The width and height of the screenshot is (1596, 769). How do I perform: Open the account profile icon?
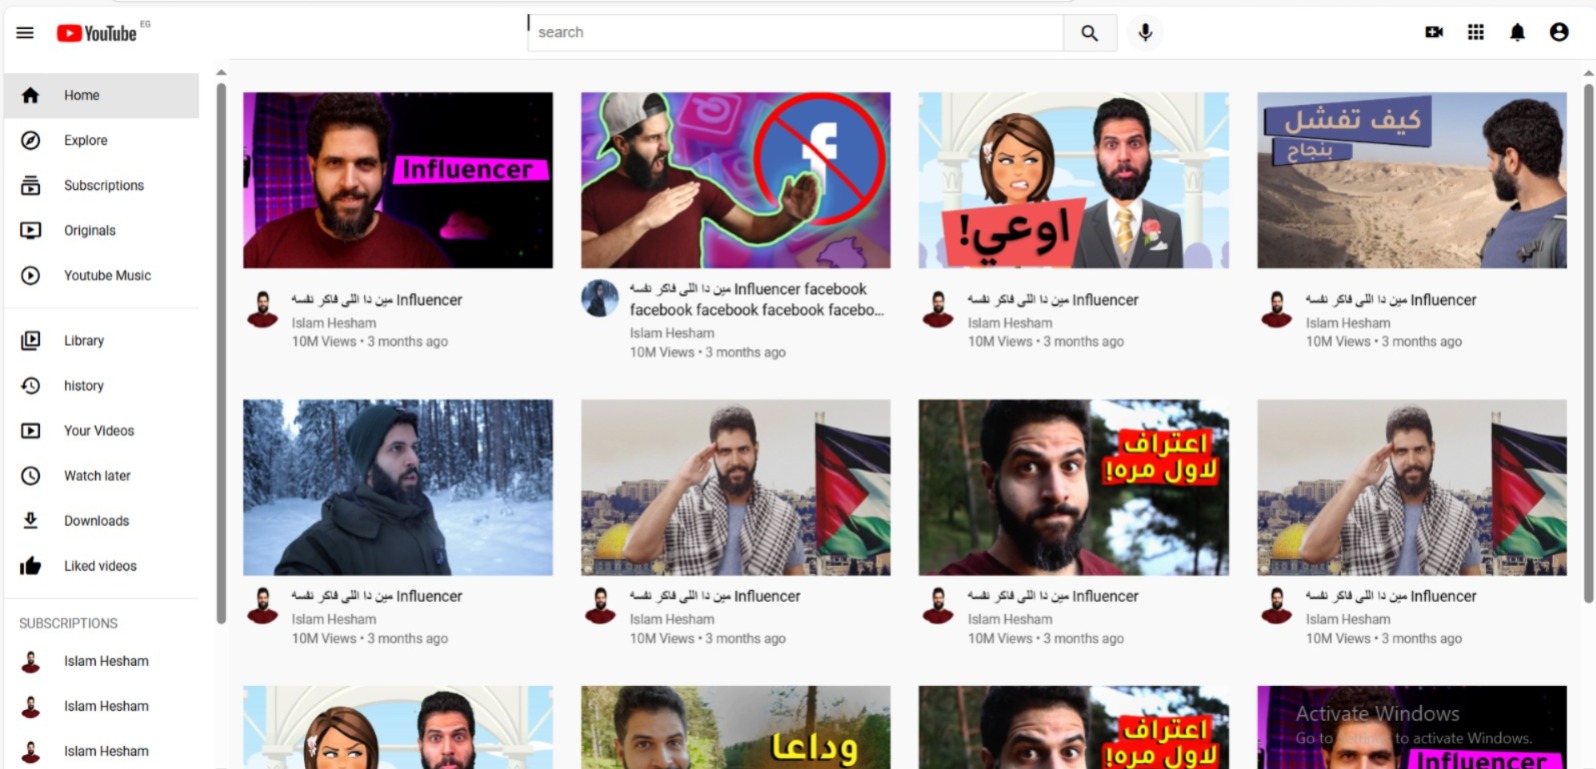pyautogui.click(x=1558, y=32)
